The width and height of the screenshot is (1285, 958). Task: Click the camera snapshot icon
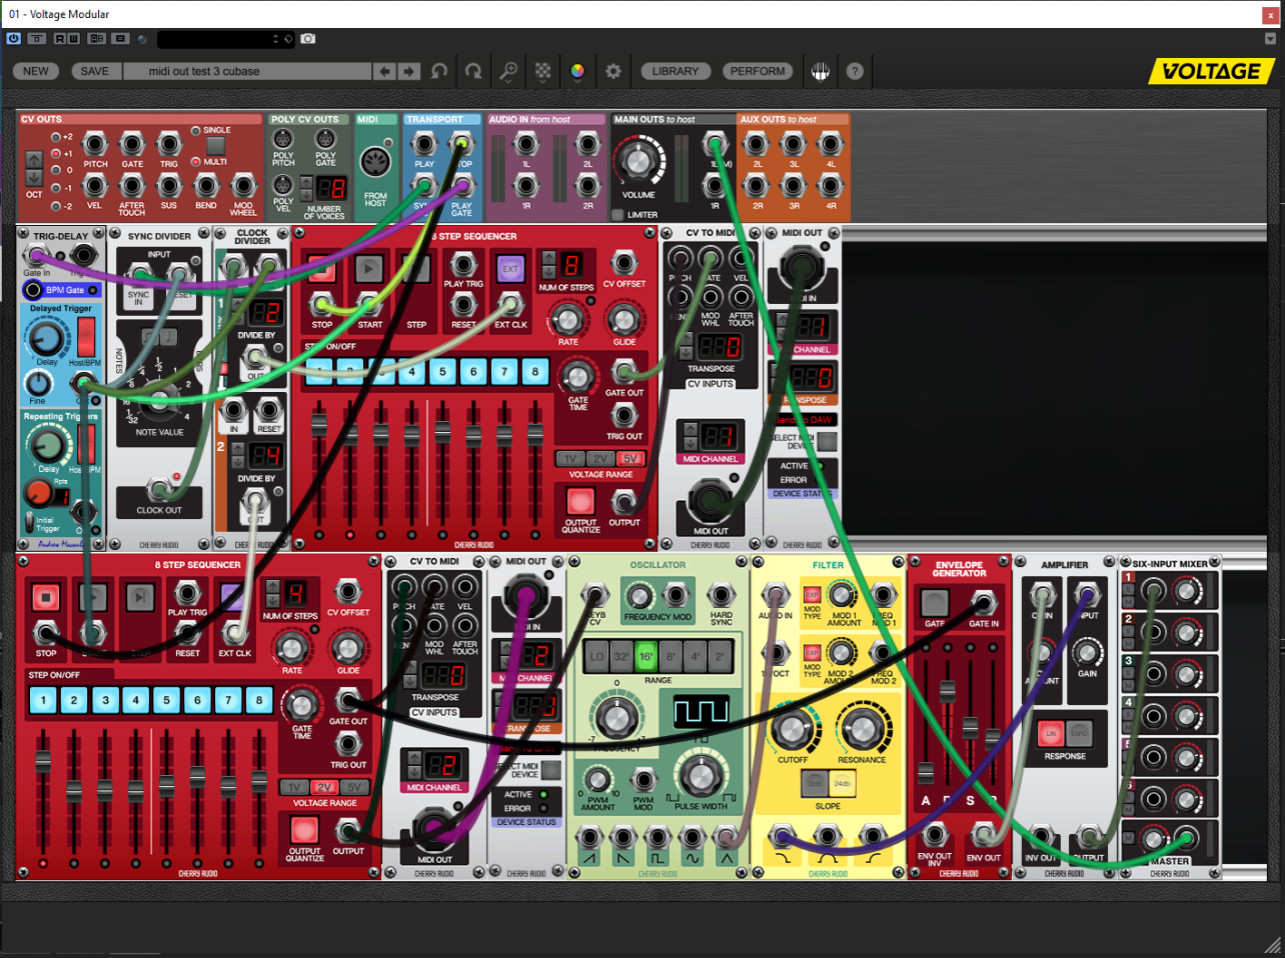[x=308, y=39]
